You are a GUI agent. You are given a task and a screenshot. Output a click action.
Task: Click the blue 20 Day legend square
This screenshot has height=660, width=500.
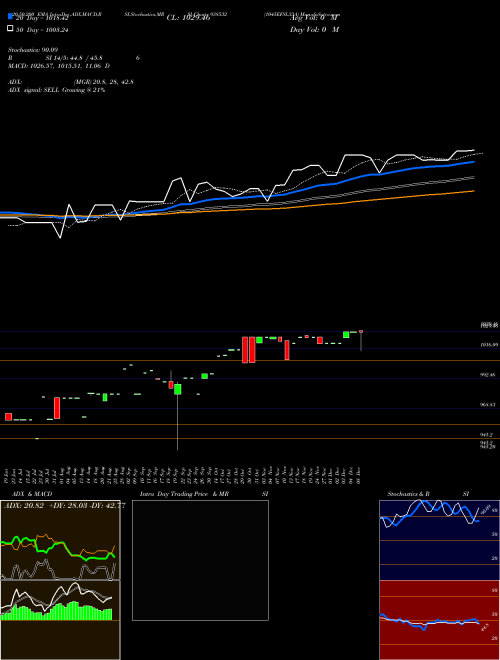tap(10, 17)
